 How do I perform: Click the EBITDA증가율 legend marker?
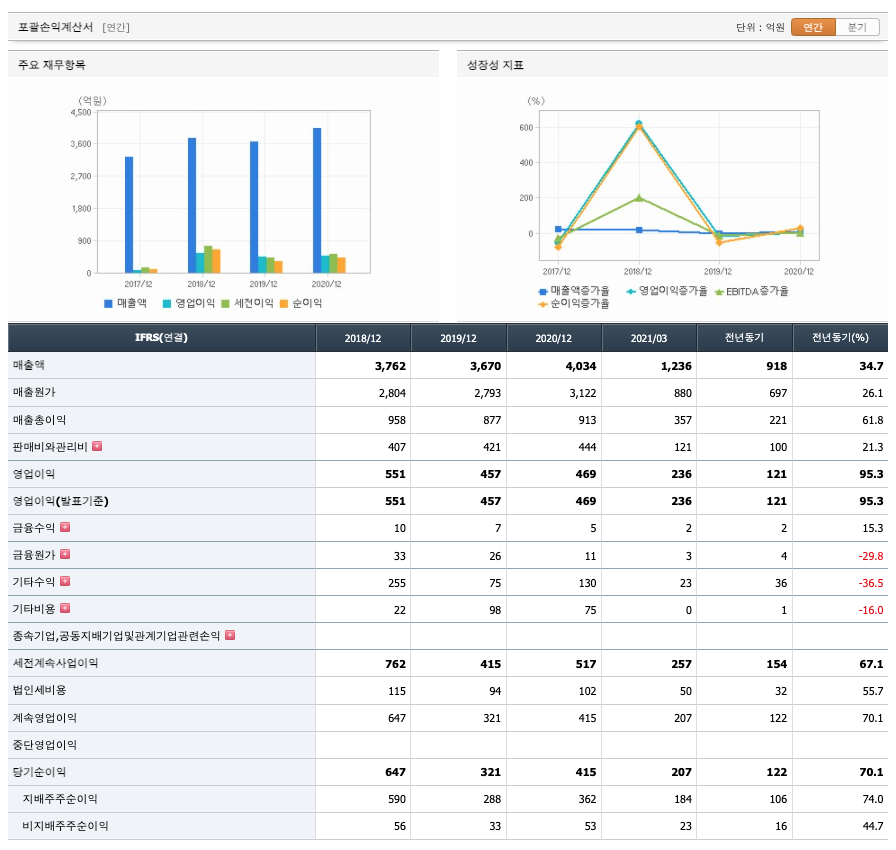tap(719, 292)
